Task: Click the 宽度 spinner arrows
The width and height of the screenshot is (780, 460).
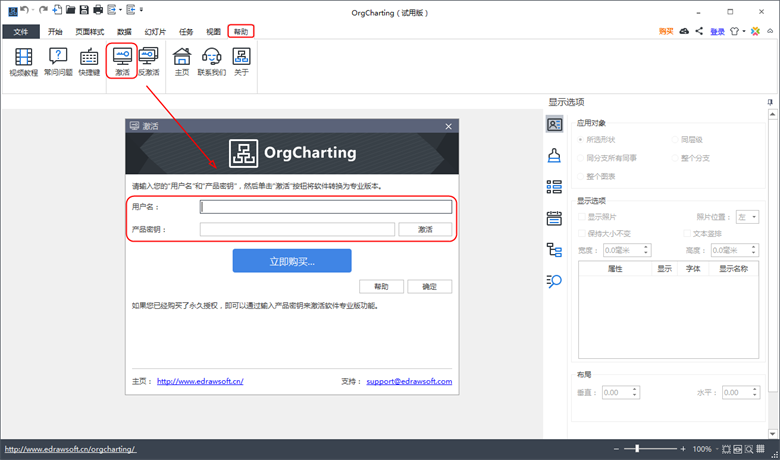Action: [646, 250]
